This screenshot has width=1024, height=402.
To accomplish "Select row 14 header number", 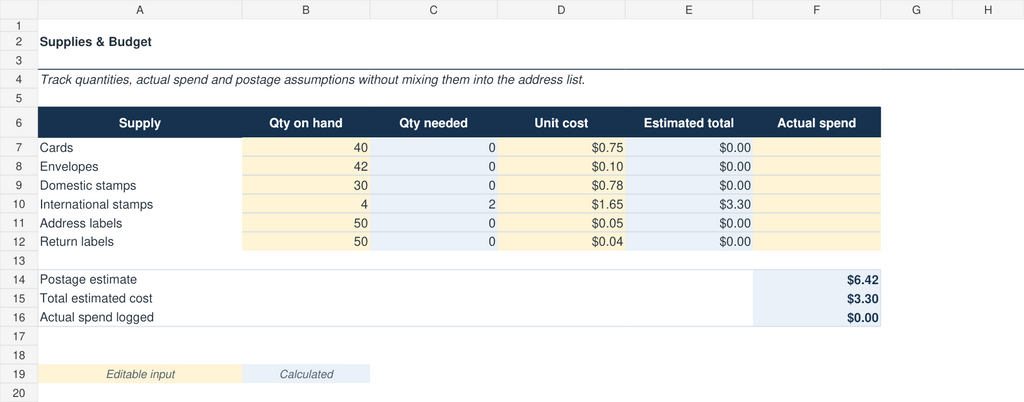I will click(19, 279).
